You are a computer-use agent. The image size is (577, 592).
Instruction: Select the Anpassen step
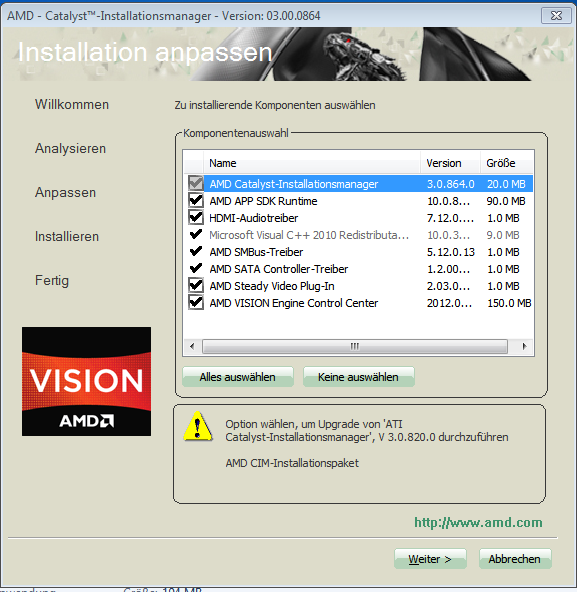pyautogui.click(x=65, y=193)
